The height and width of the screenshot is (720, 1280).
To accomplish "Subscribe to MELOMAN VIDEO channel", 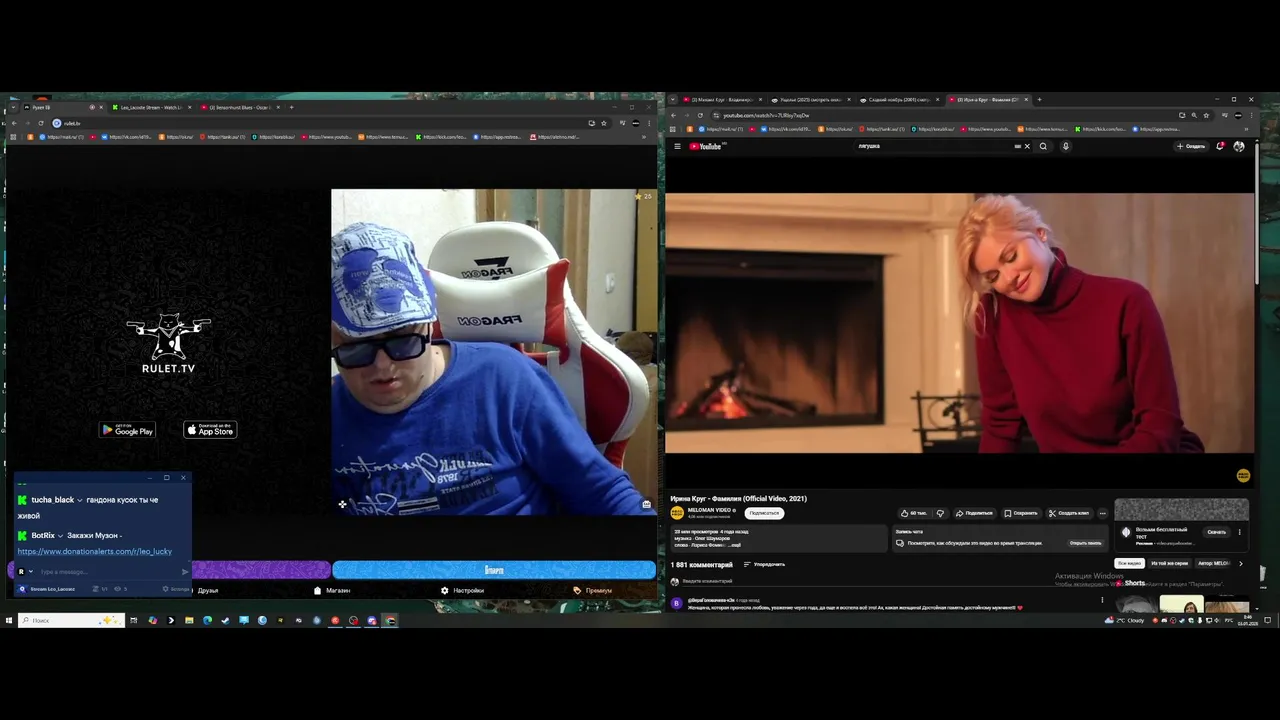I will [x=764, y=513].
